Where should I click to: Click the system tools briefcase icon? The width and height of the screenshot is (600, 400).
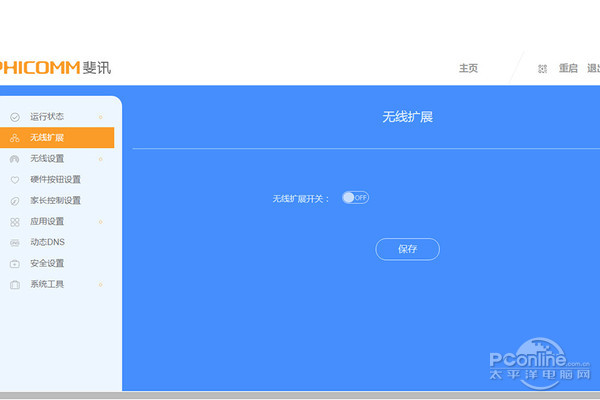coord(15,285)
